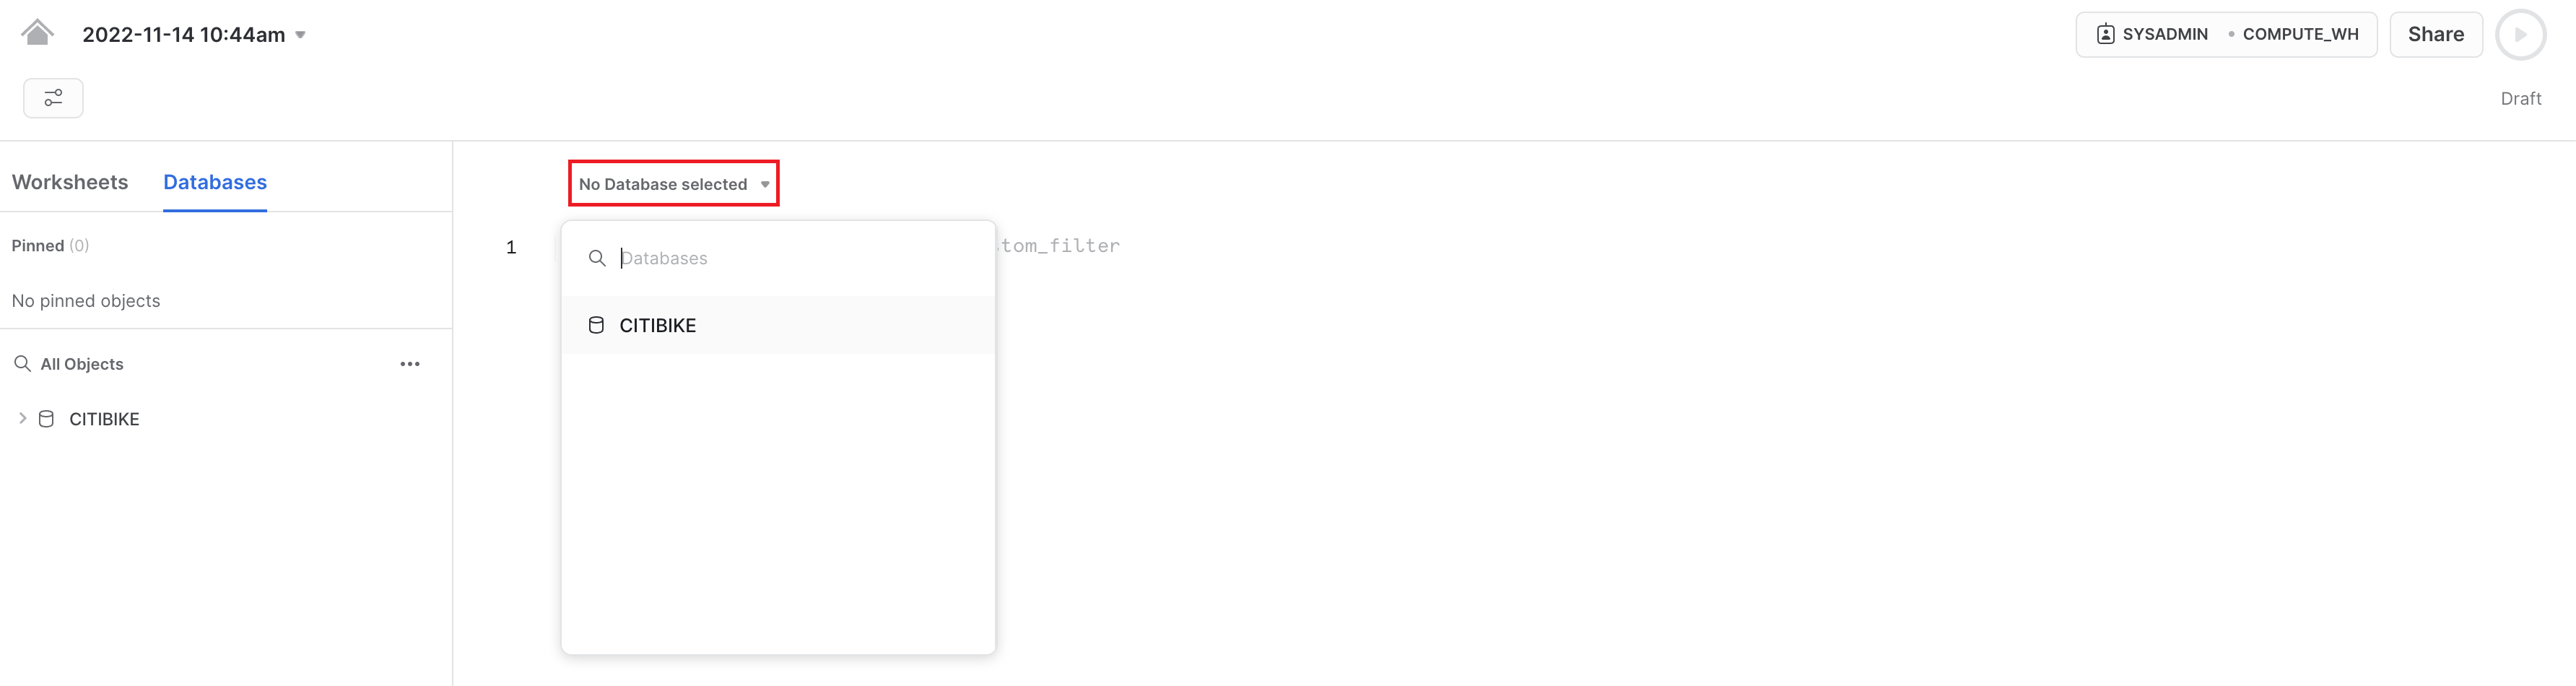Toggle the No Database selected dropdown
2576x686 pixels.
[673, 184]
